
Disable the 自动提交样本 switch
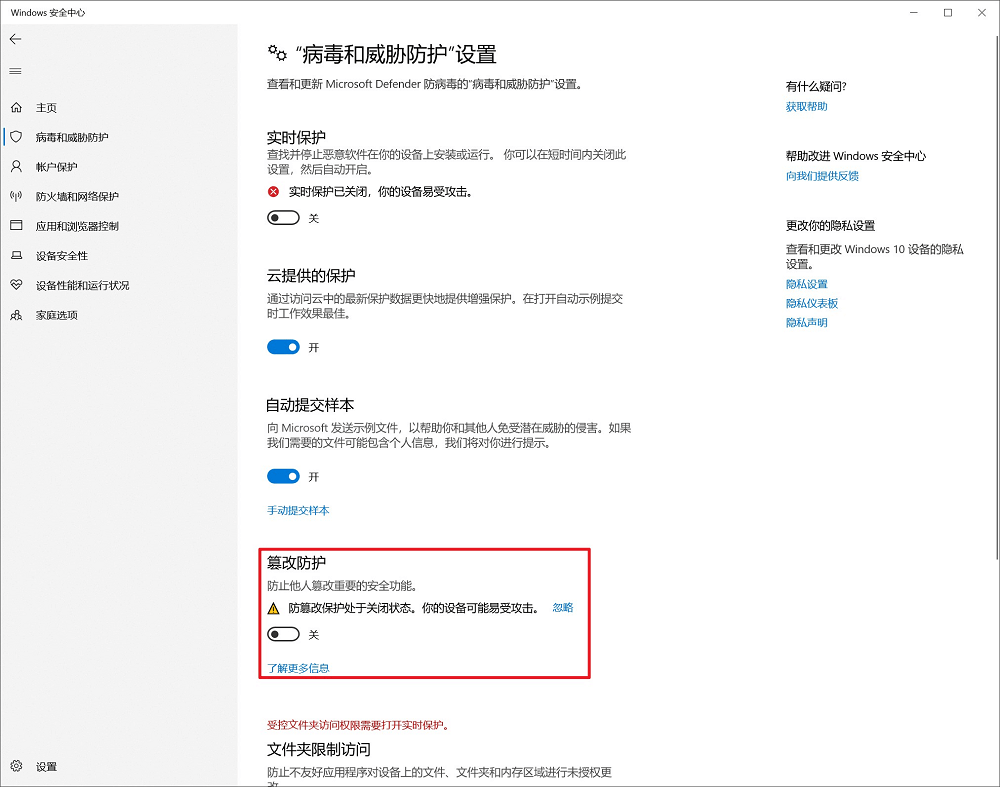[282, 476]
